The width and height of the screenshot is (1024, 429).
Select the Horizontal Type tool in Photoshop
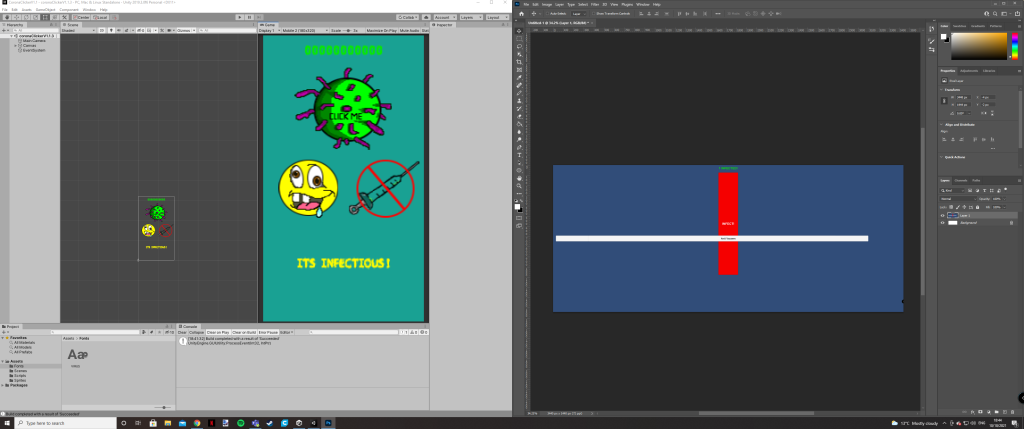[519, 156]
